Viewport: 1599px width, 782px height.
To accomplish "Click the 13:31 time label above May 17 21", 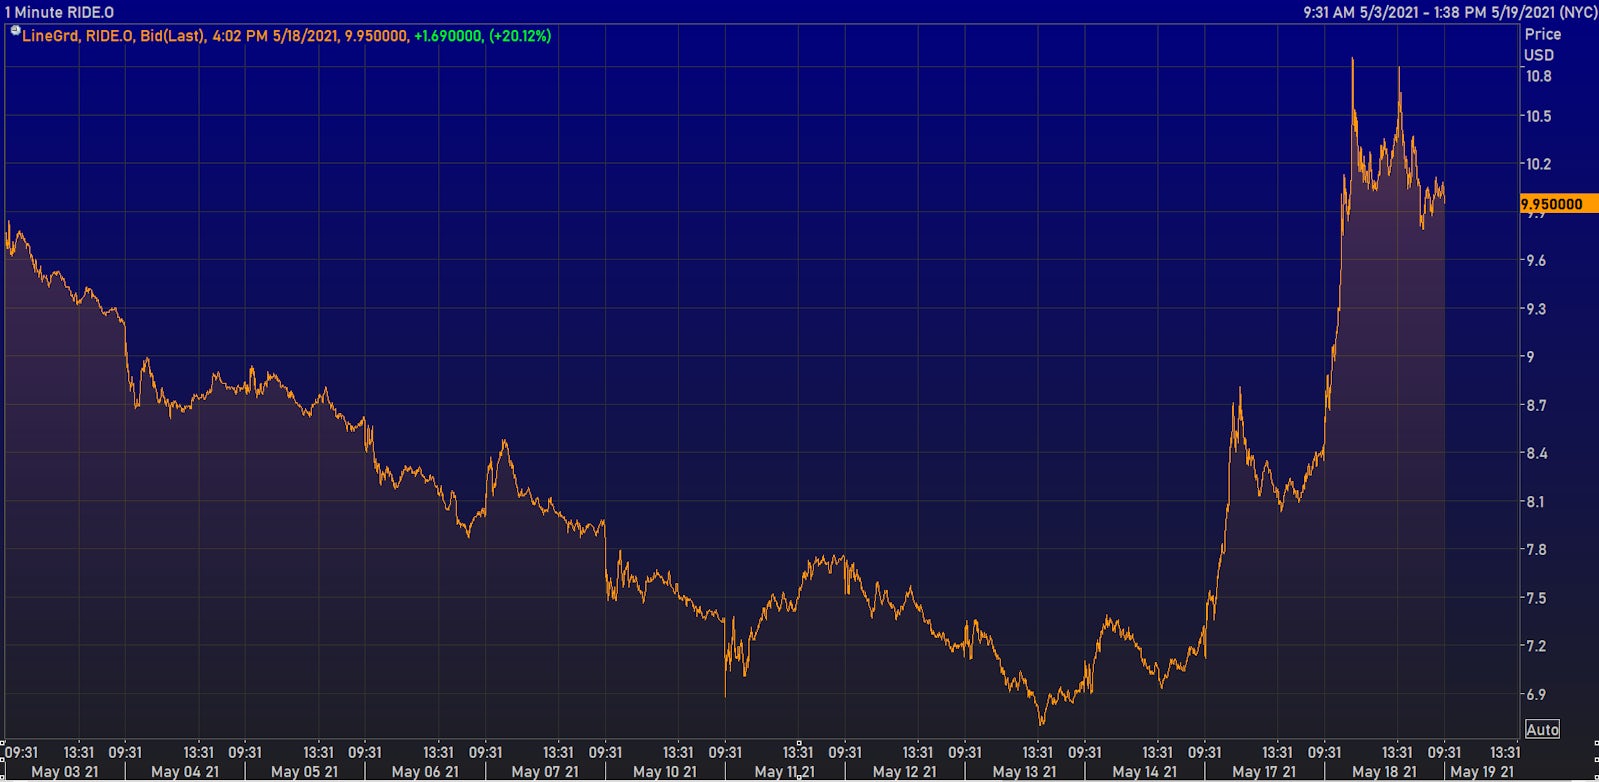I will (x=1277, y=752).
